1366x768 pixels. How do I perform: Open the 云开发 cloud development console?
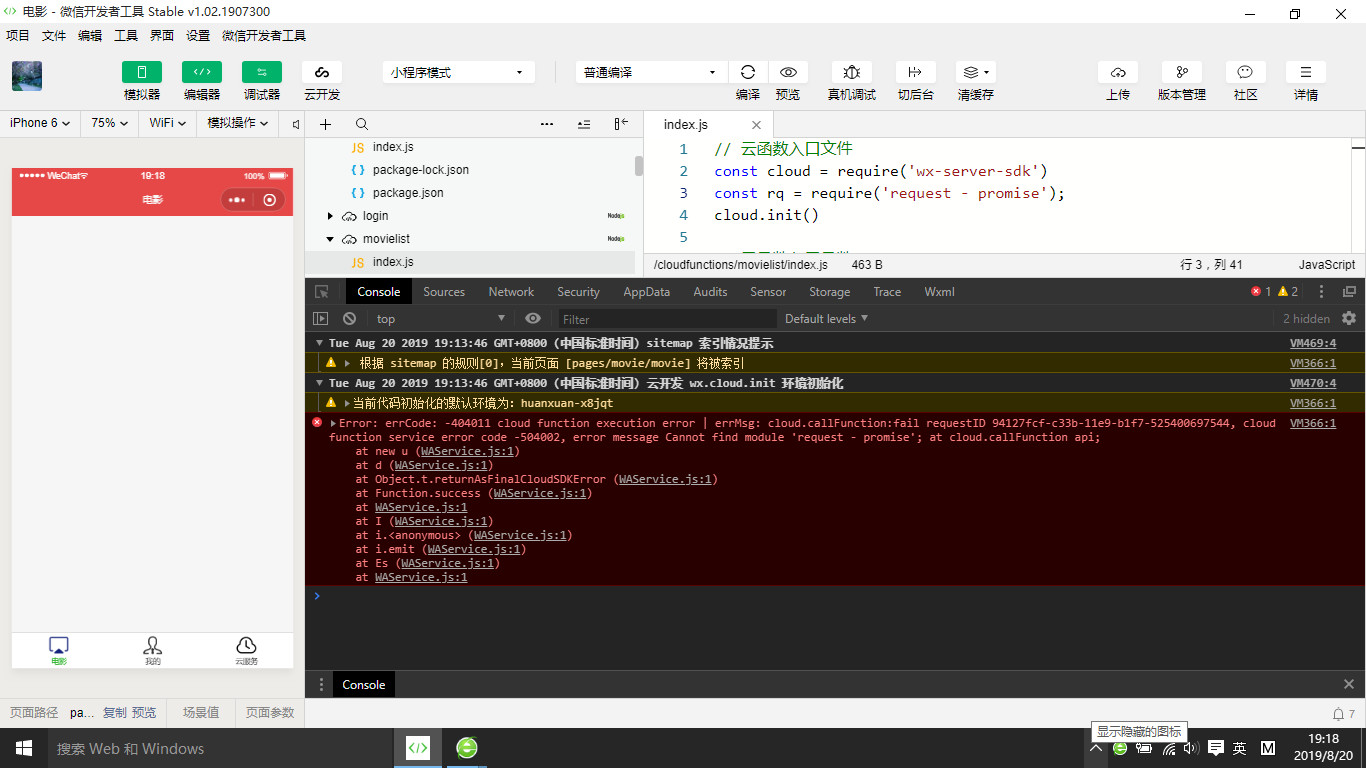322,72
